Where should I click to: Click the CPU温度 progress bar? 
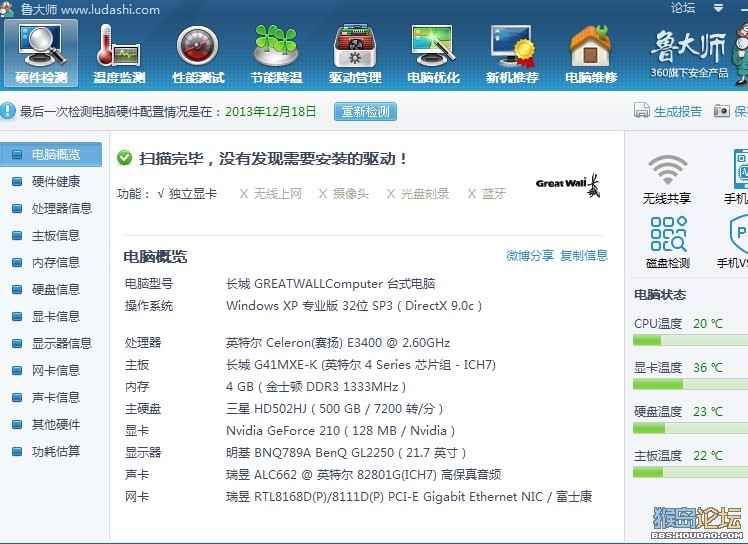[690, 340]
